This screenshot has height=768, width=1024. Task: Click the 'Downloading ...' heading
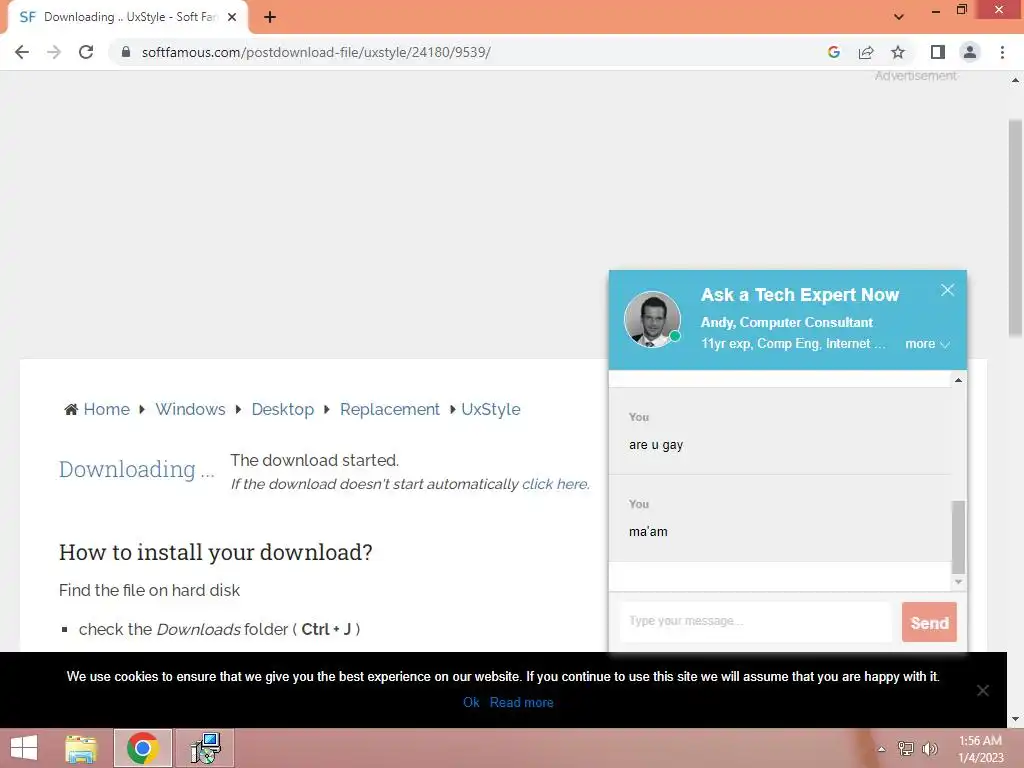tap(136, 470)
